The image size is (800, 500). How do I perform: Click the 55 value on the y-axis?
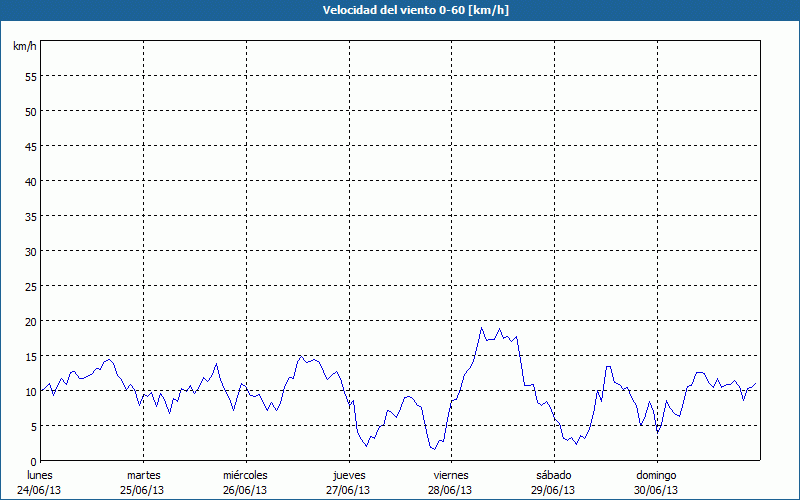click(30, 77)
